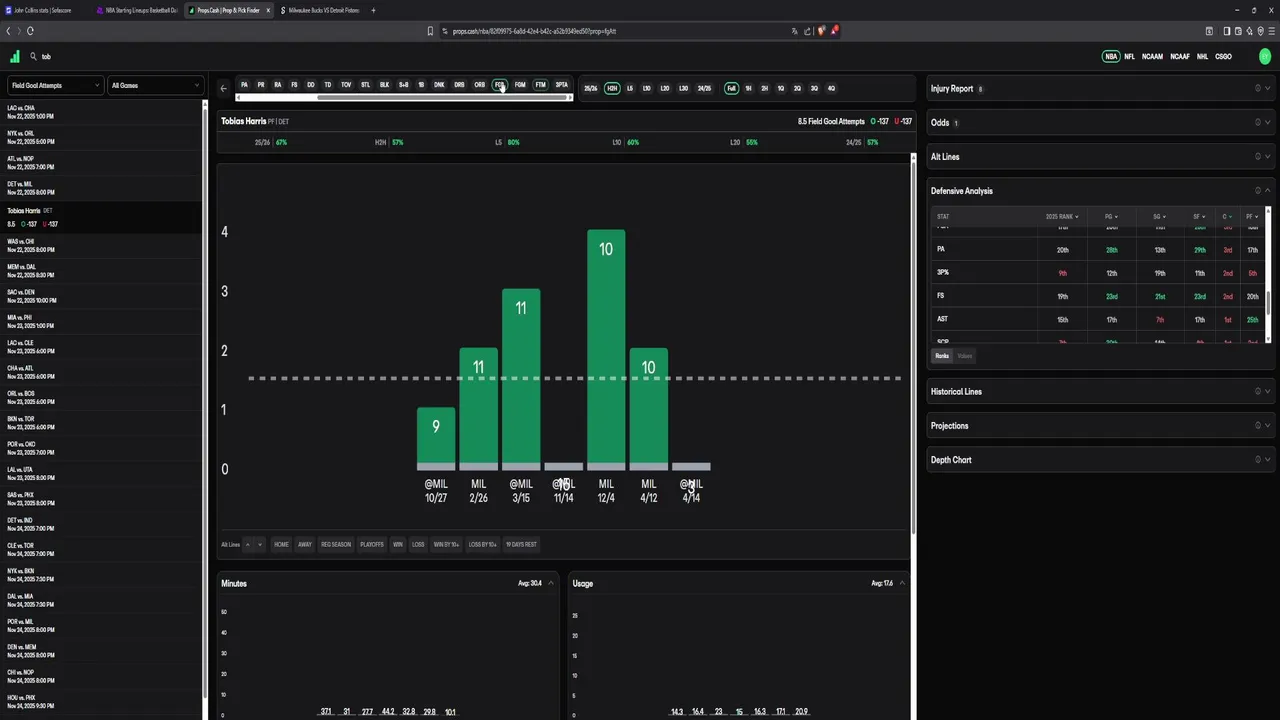Open a new browser tab with plus
Viewport: 1280px width, 720px height.
point(373,10)
